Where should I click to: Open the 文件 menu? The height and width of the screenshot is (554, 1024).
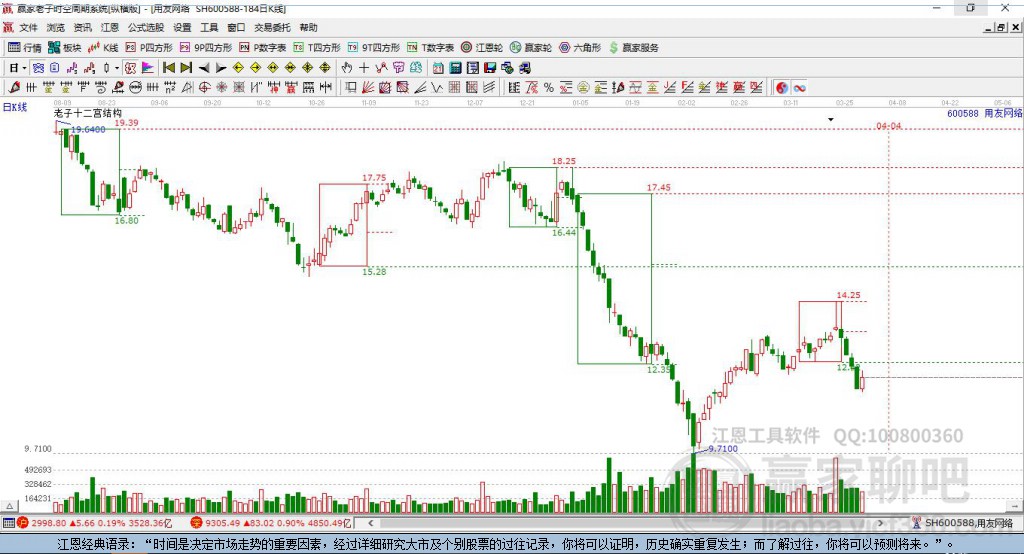coord(28,27)
